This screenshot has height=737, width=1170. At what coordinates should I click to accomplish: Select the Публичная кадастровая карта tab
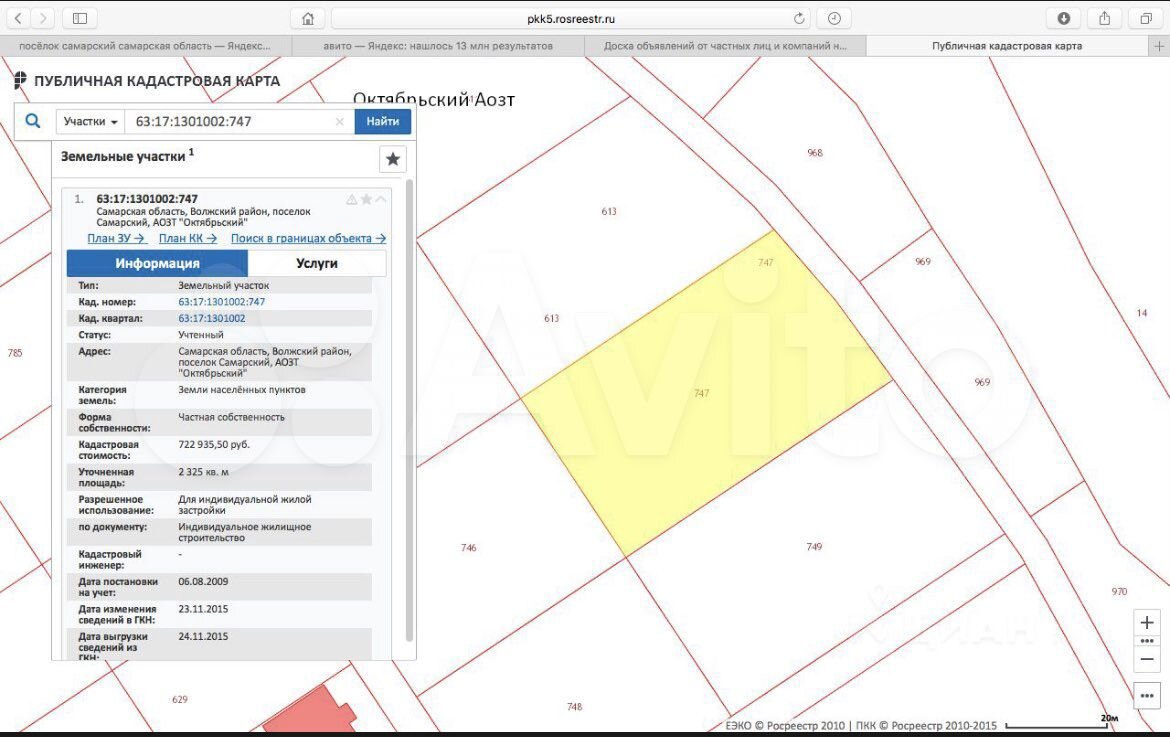click(1007, 46)
